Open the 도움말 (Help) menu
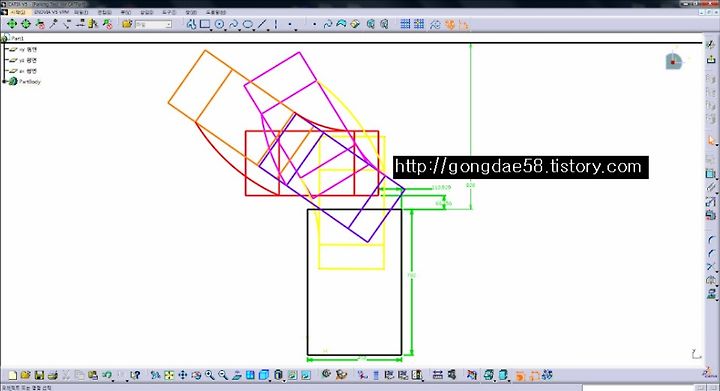This screenshot has height=391, width=720. coord(215,12)
